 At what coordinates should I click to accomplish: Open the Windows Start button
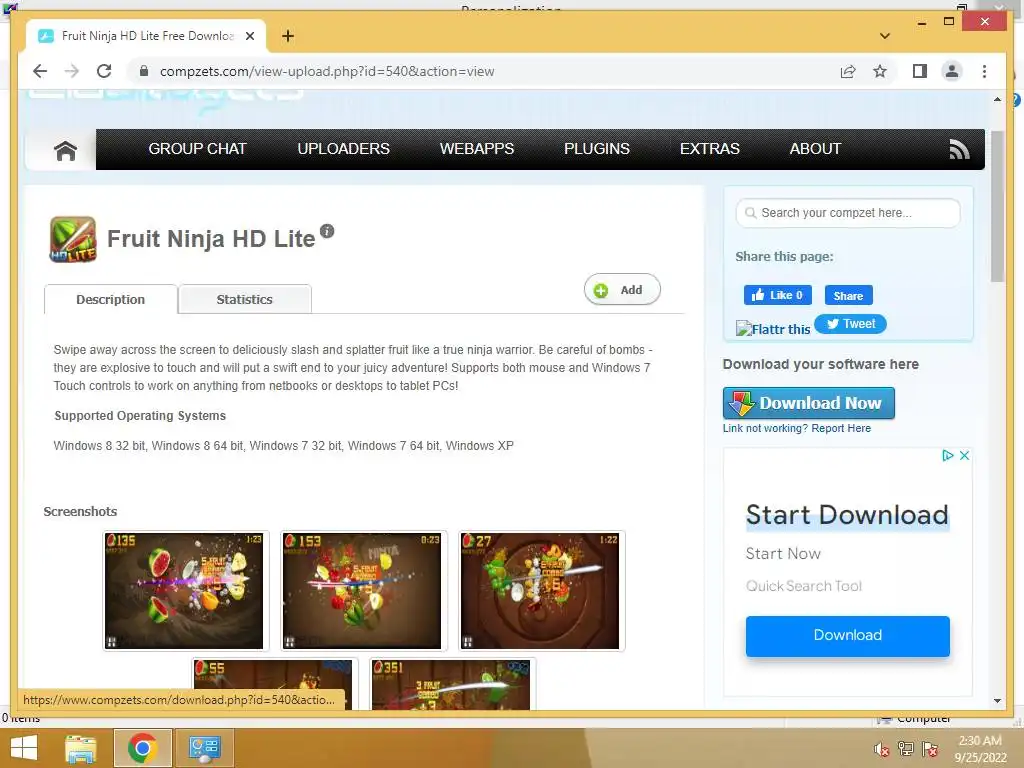24,748
